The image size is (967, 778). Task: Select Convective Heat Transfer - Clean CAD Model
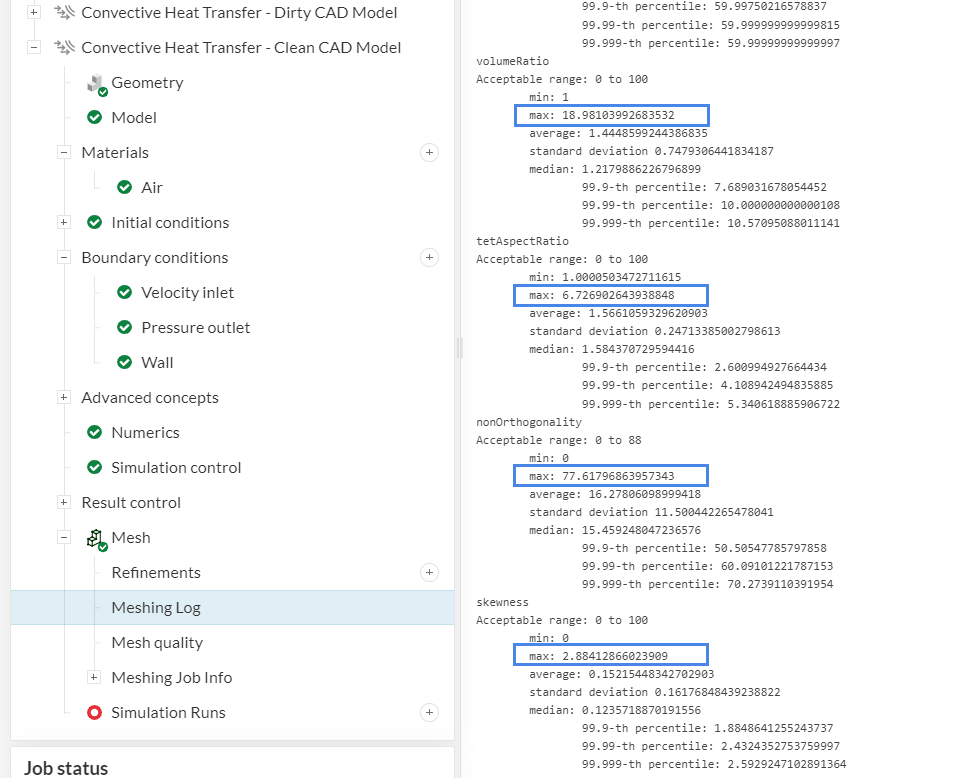click(x=241, y=47)
